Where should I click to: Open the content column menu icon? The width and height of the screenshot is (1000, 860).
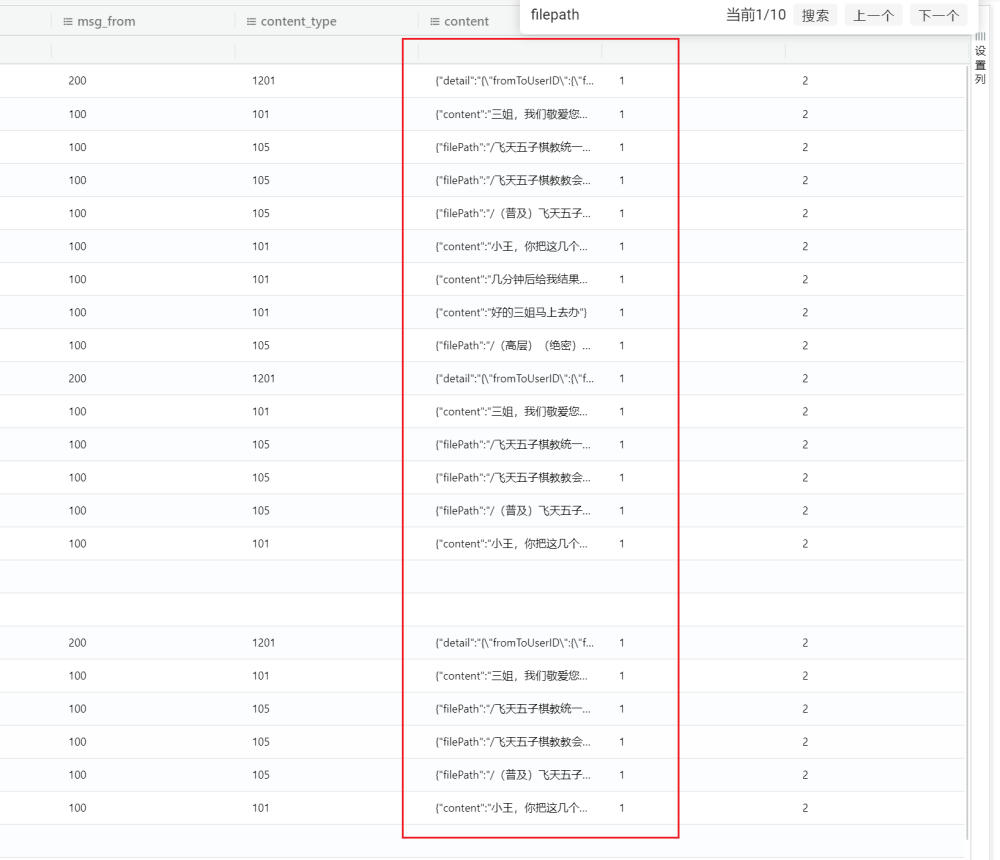[x=435, y=21]
